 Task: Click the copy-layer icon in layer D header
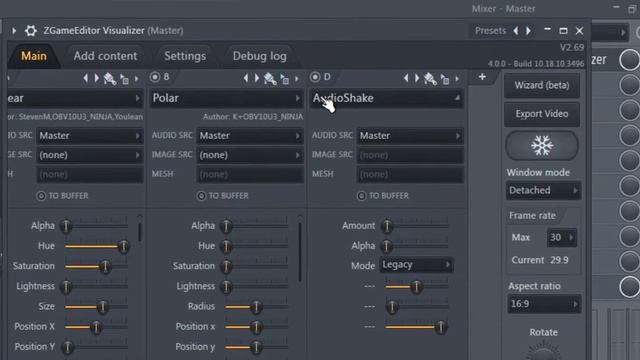pyautogui.click(x=445, y=79)
